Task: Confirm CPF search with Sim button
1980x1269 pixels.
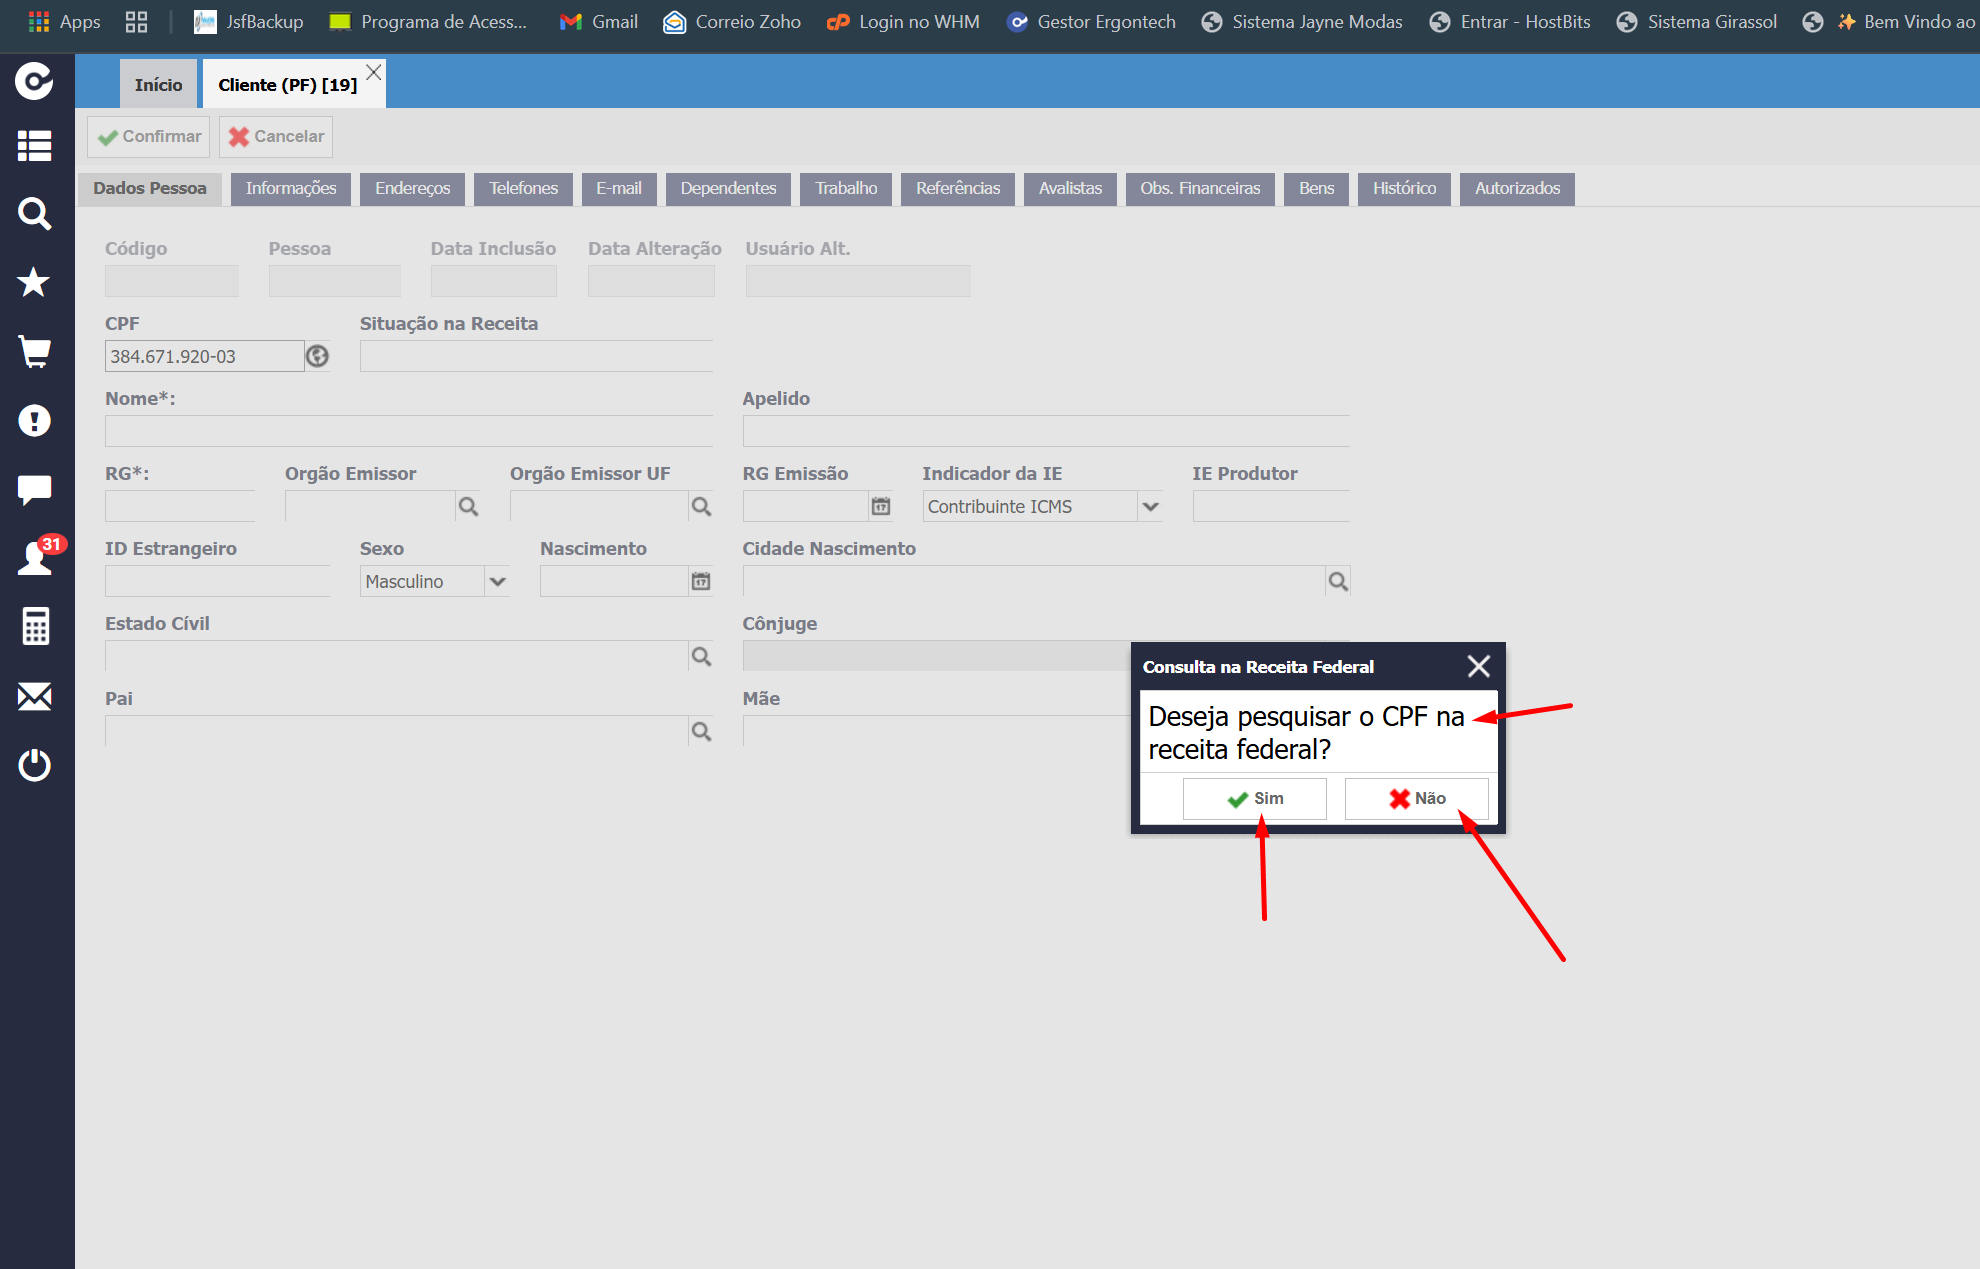Action: (x=1255, y=798)
